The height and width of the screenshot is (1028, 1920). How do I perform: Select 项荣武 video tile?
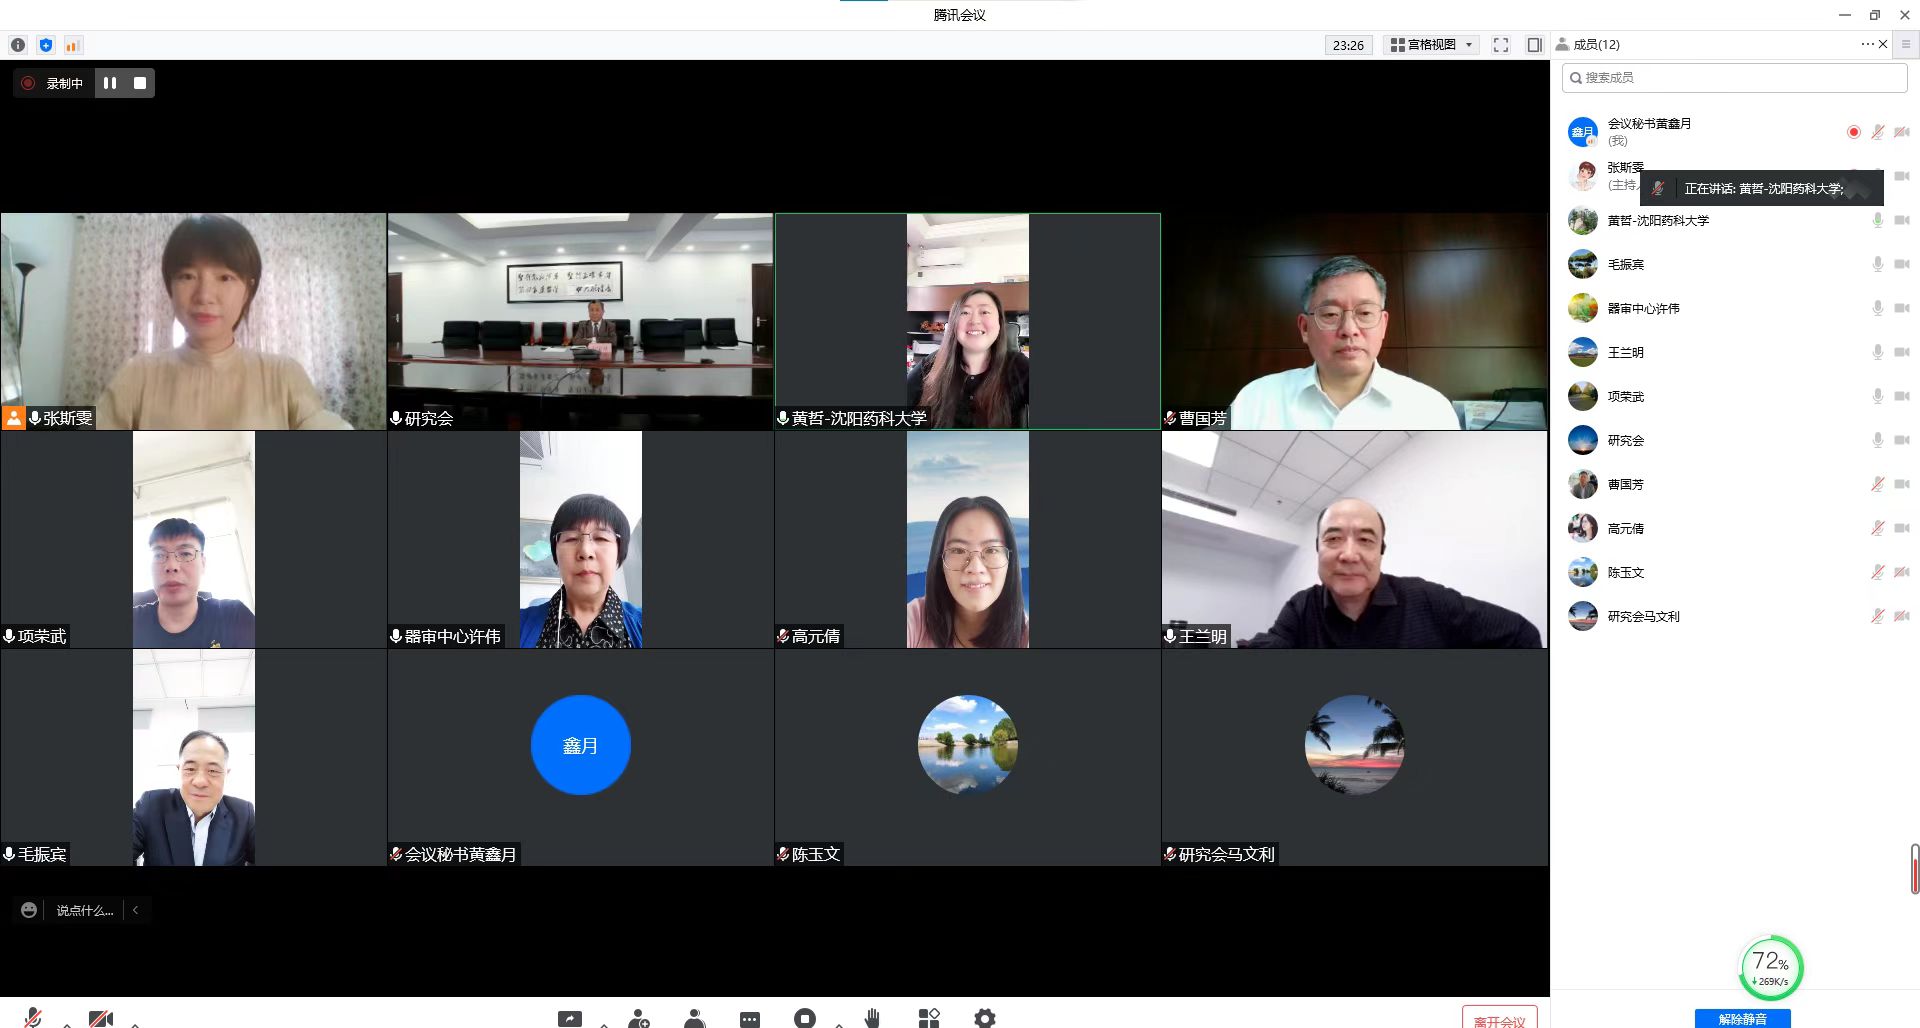(x=193, y=539)
